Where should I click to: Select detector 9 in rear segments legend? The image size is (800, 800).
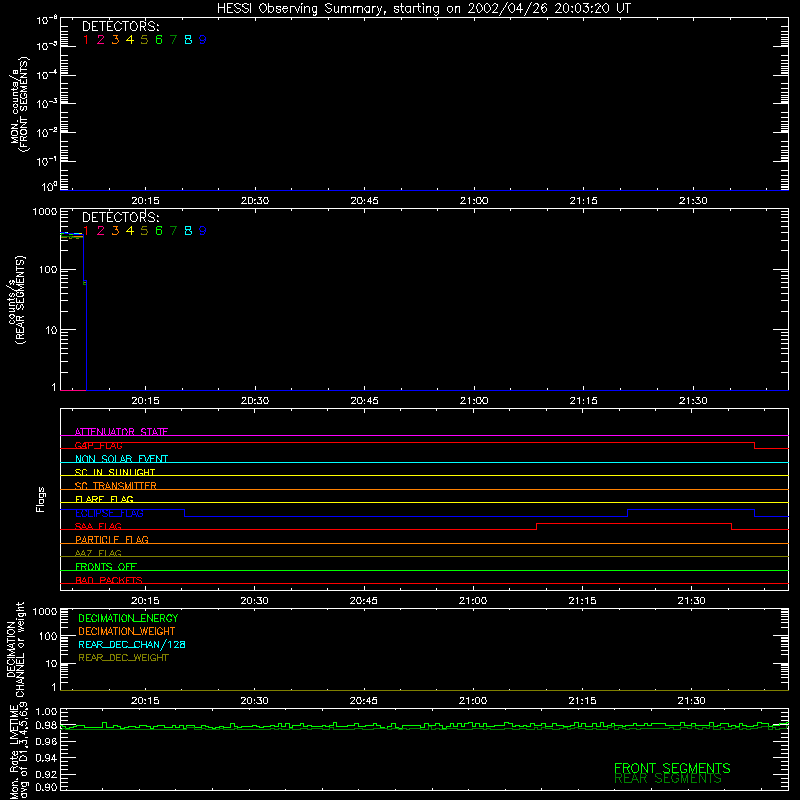(203, 231)
